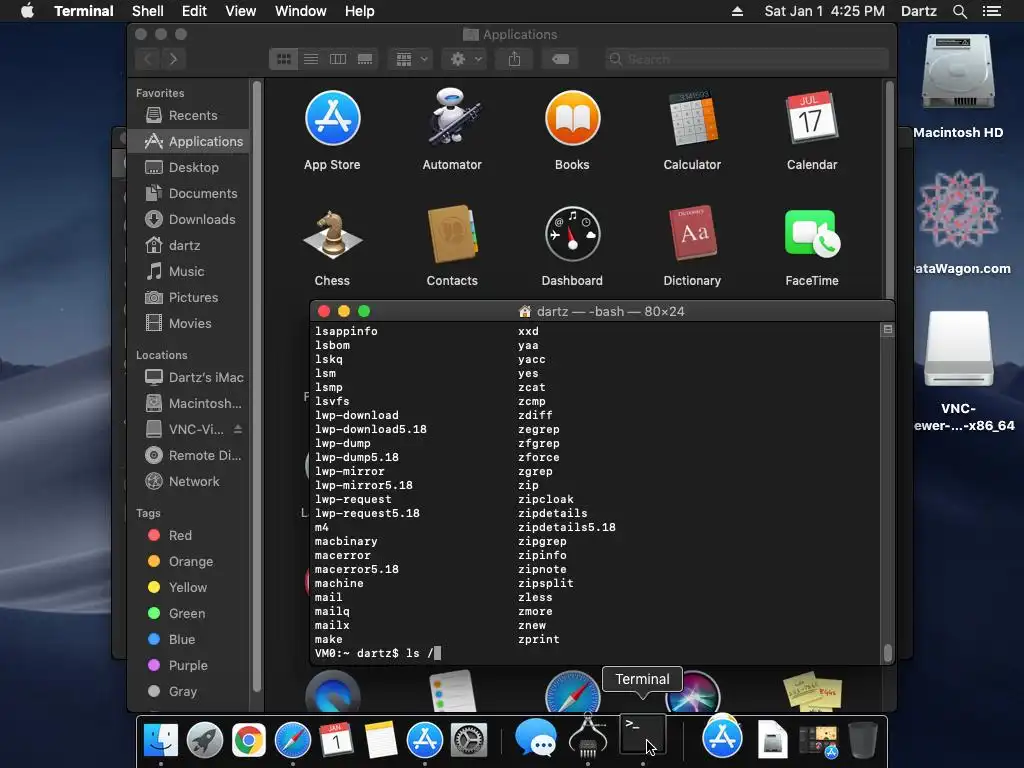Open the FaceTime app icon
1024x768 pixels.
coord(812,234)
